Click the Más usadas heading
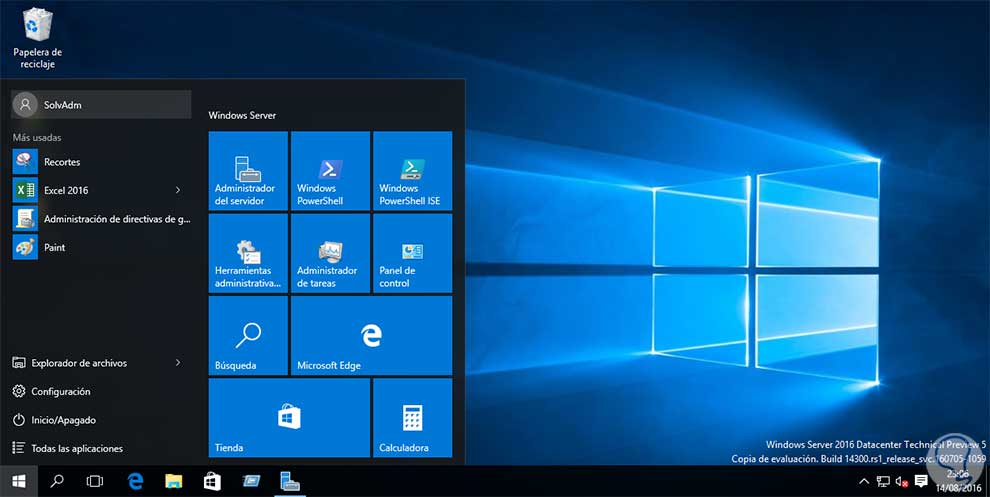 pyautogui.click(x=37, y=137)
